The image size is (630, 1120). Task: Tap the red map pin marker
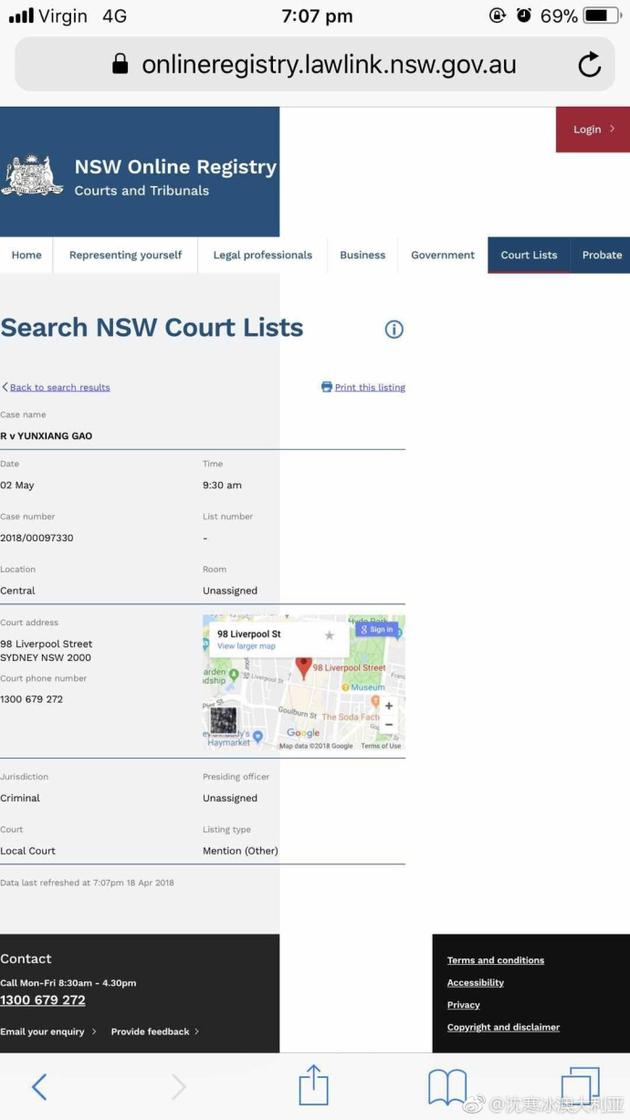click(304, 668)
